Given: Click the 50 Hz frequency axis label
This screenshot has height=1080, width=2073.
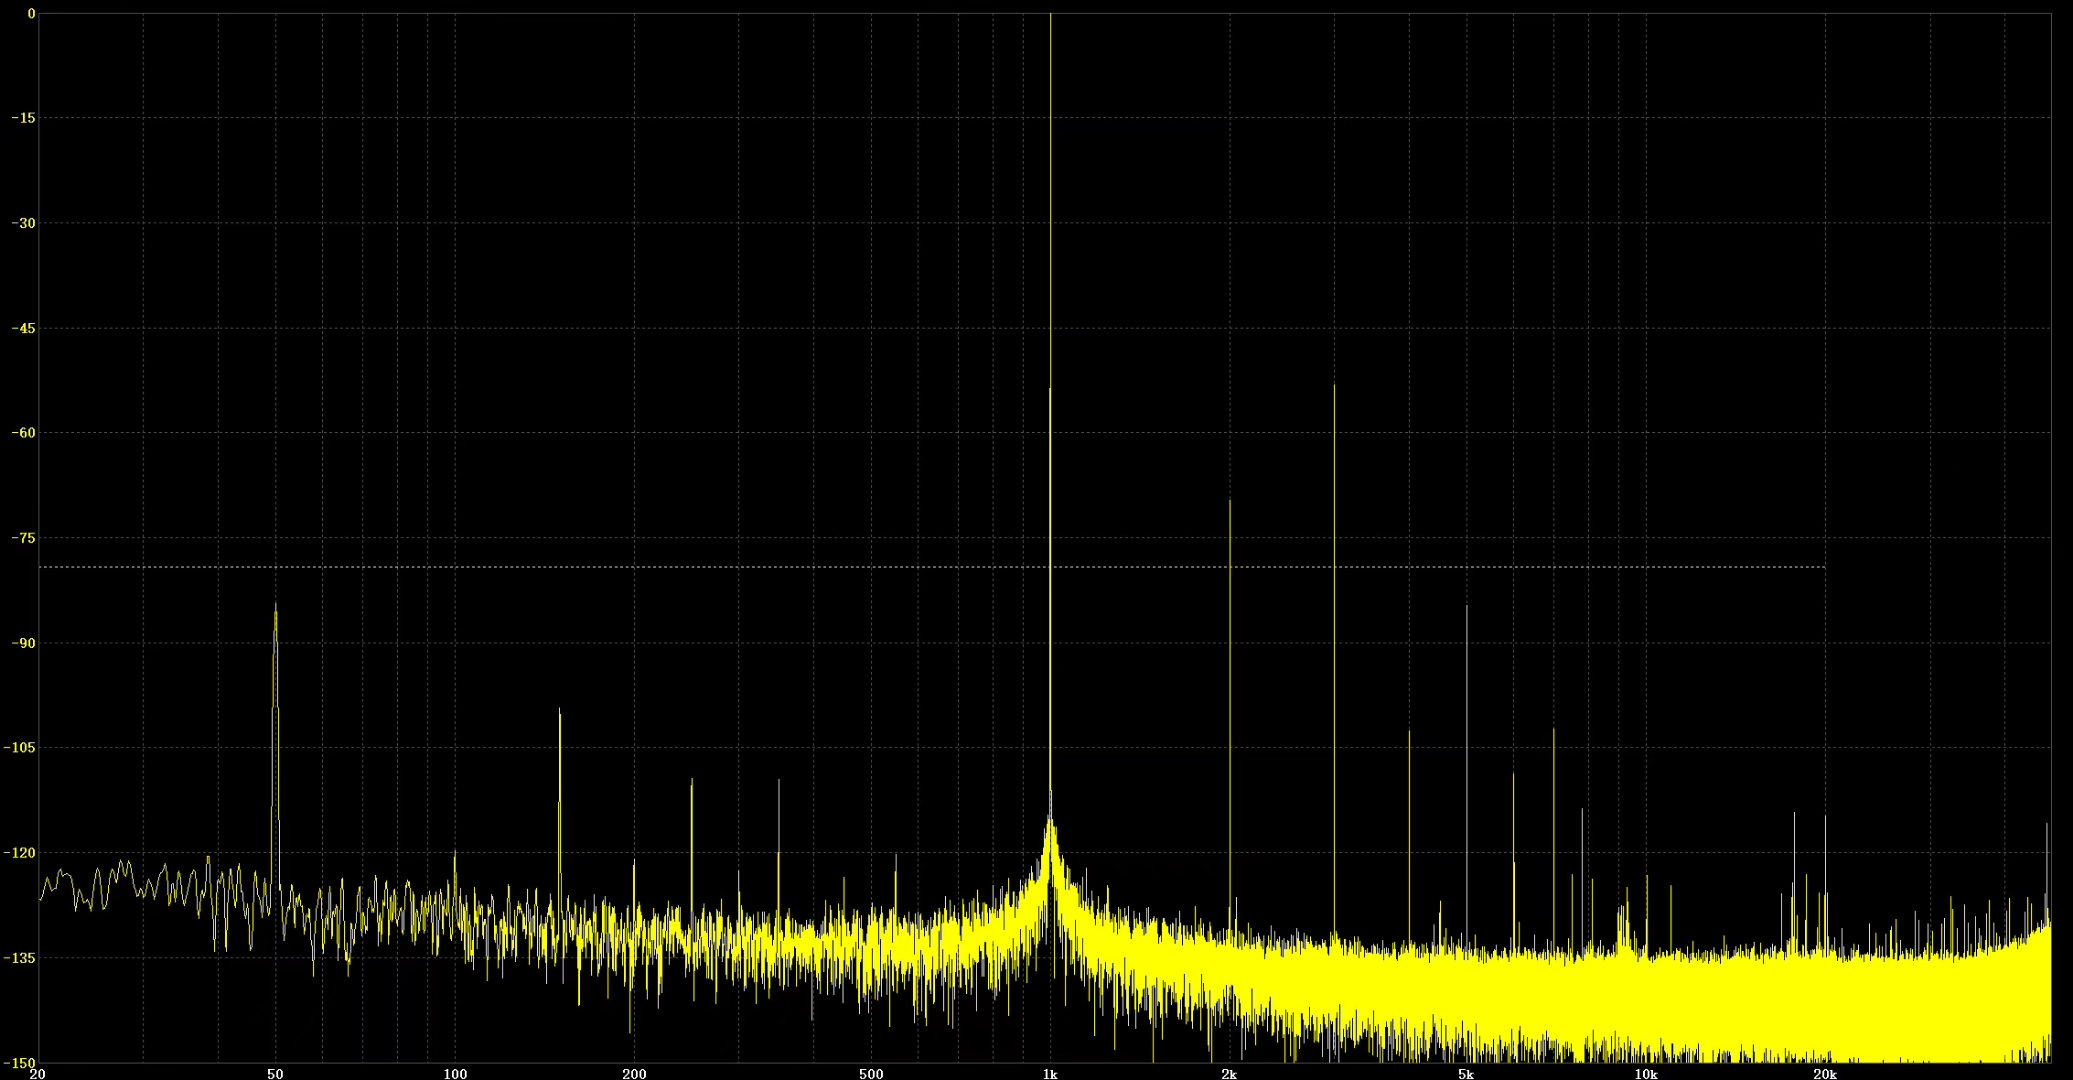Looking at the screenshot, I should 275,1074.
